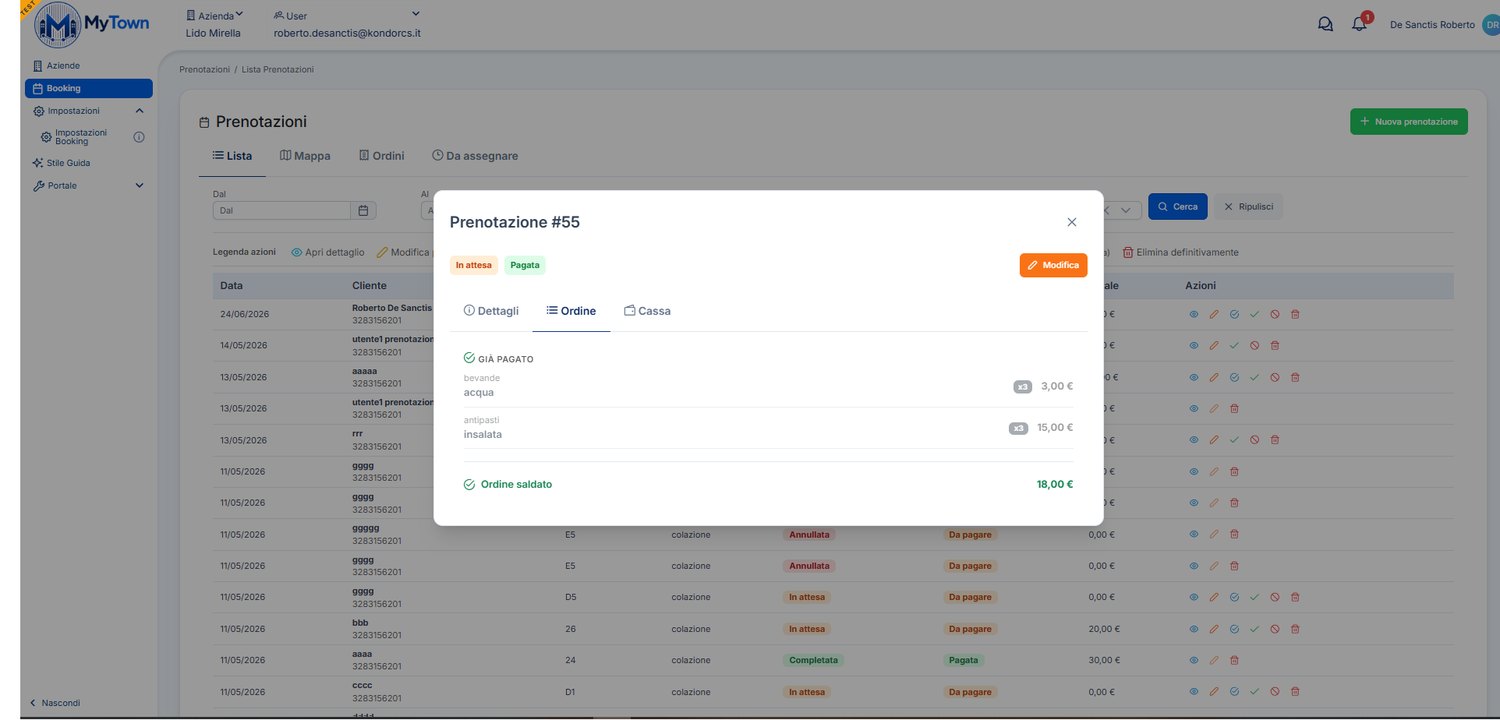Edit the bbb booking using pencil icon
1500x720 pixels.
[x=1214, y=629]
